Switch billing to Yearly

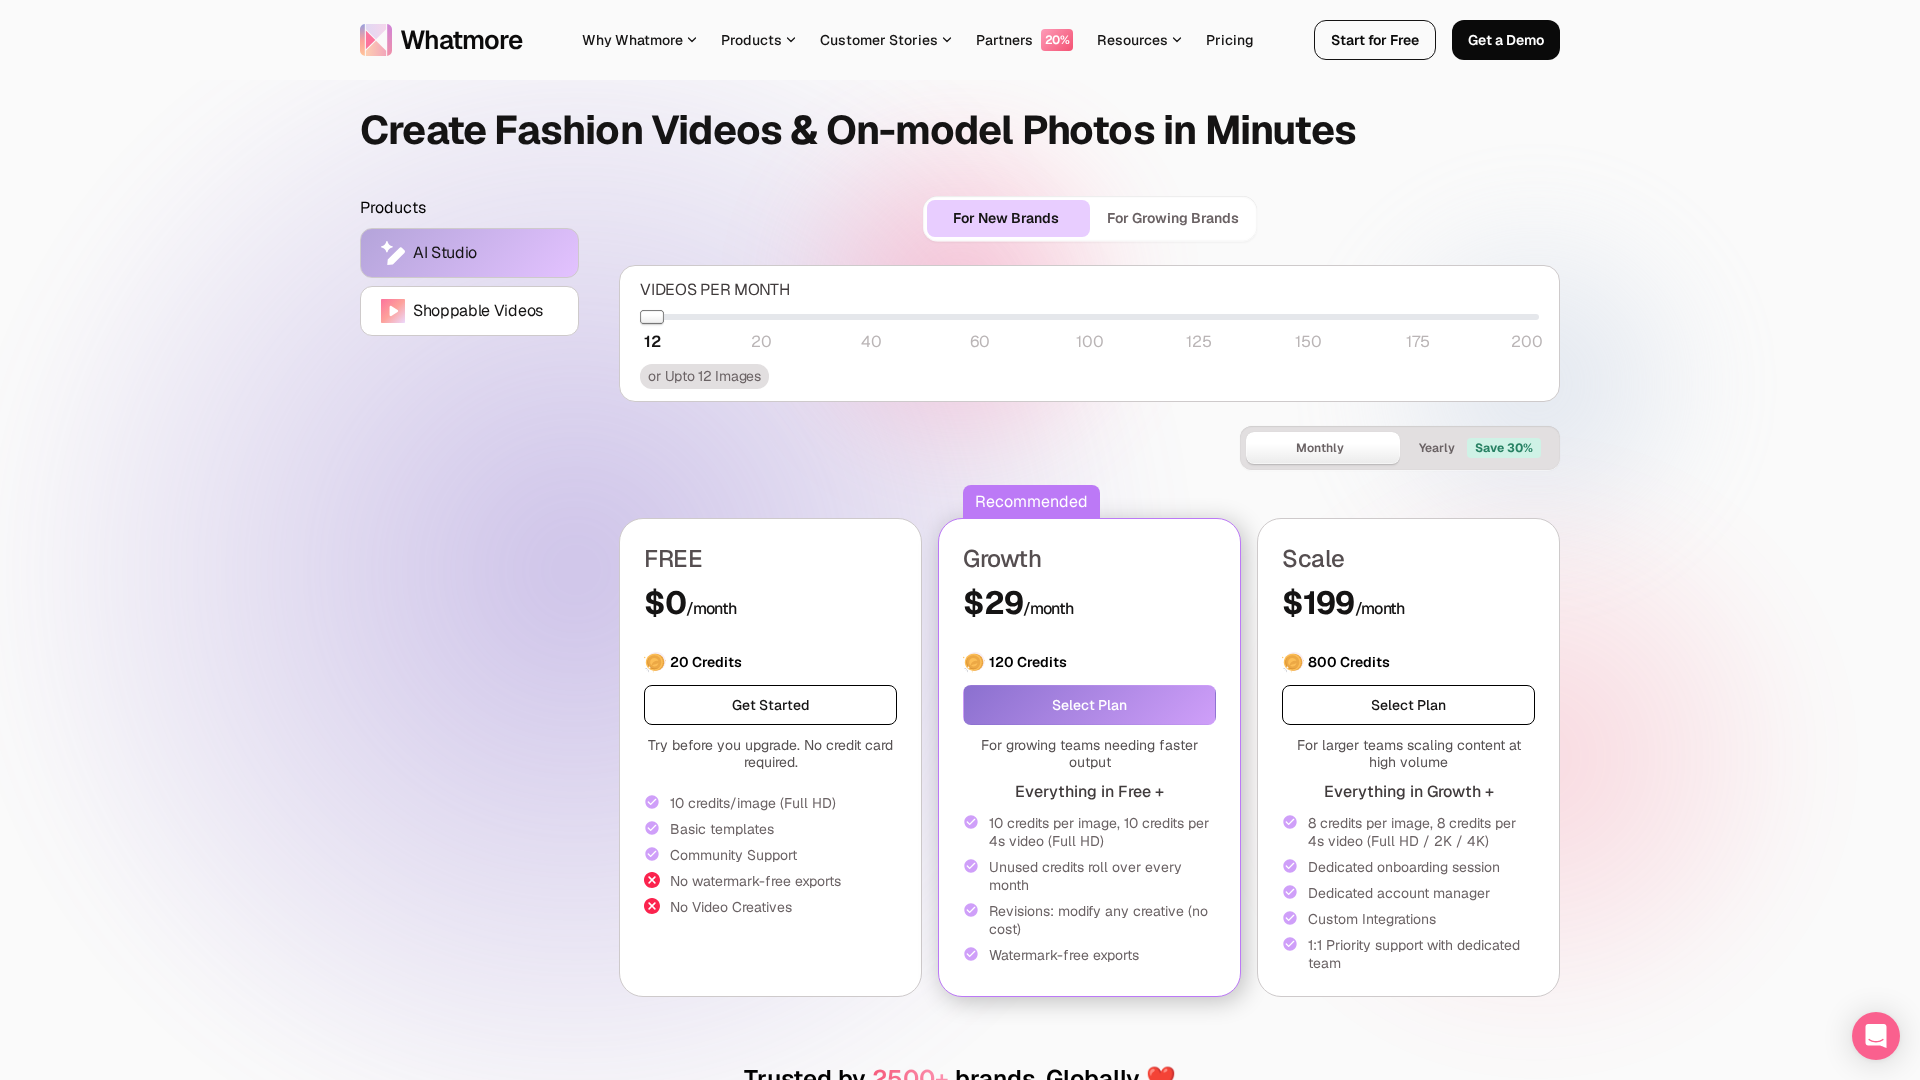[x=1436, y=448]
